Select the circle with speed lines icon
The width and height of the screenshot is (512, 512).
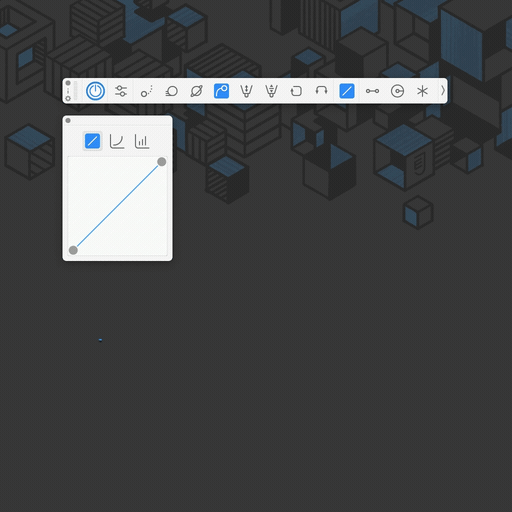tap(171, 91)
